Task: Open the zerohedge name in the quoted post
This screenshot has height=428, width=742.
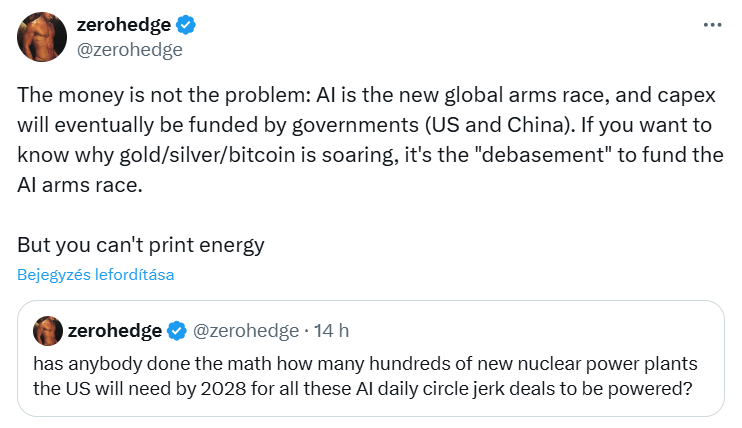Action: [x=115, y=330]
